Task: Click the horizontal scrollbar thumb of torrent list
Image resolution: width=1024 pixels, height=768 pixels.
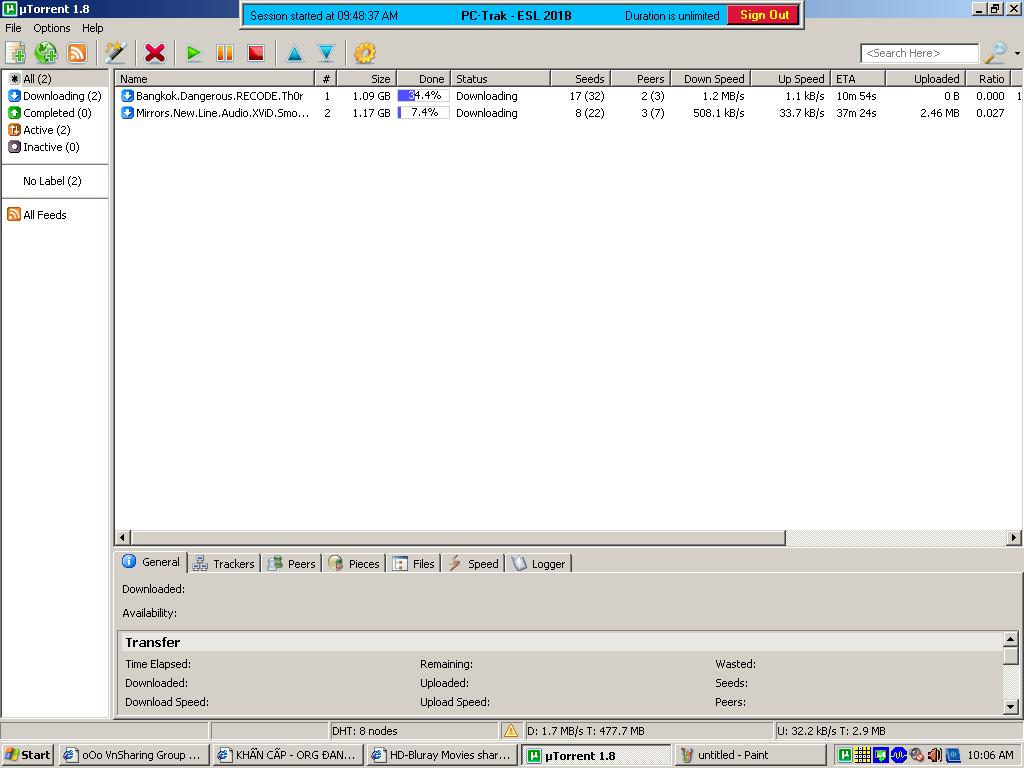Action: point(458,537)
